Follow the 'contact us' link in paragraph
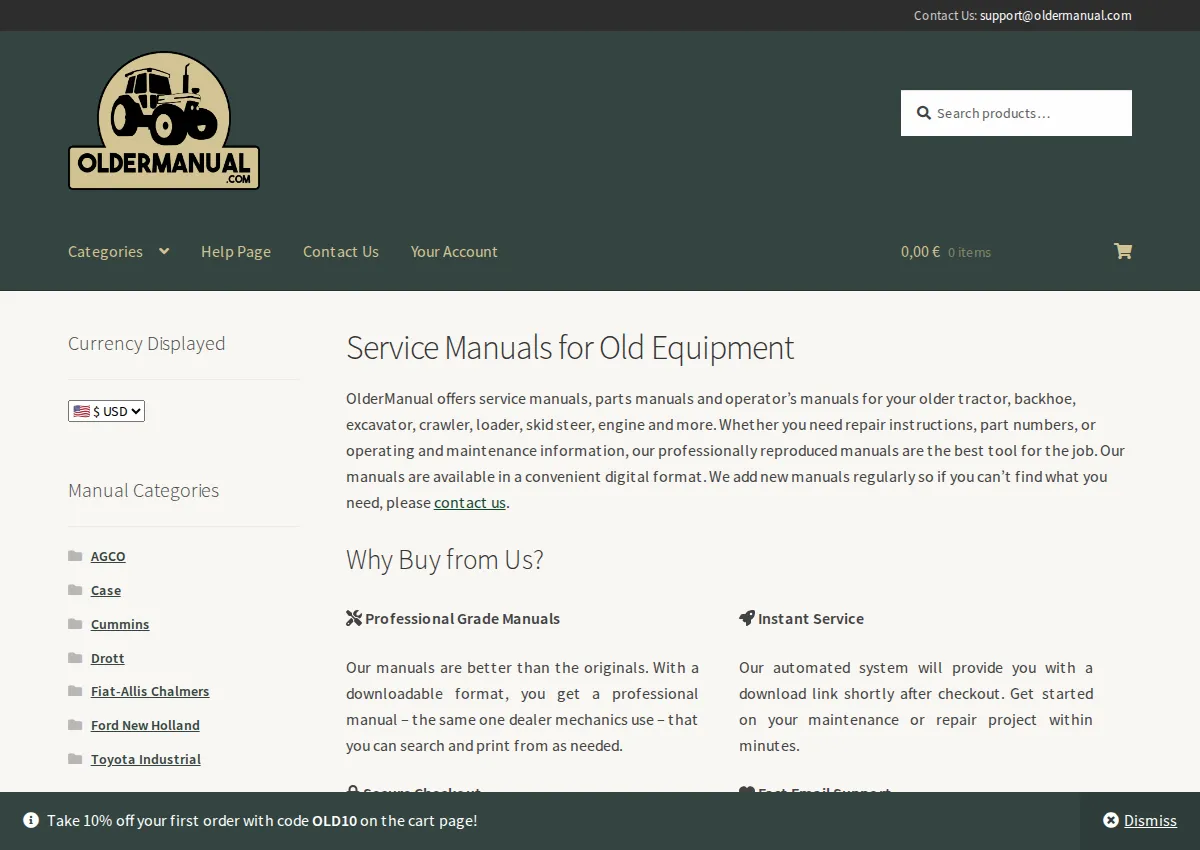Screen dimensions: 1200x850 pyautogui.click(x=470, y=502)
